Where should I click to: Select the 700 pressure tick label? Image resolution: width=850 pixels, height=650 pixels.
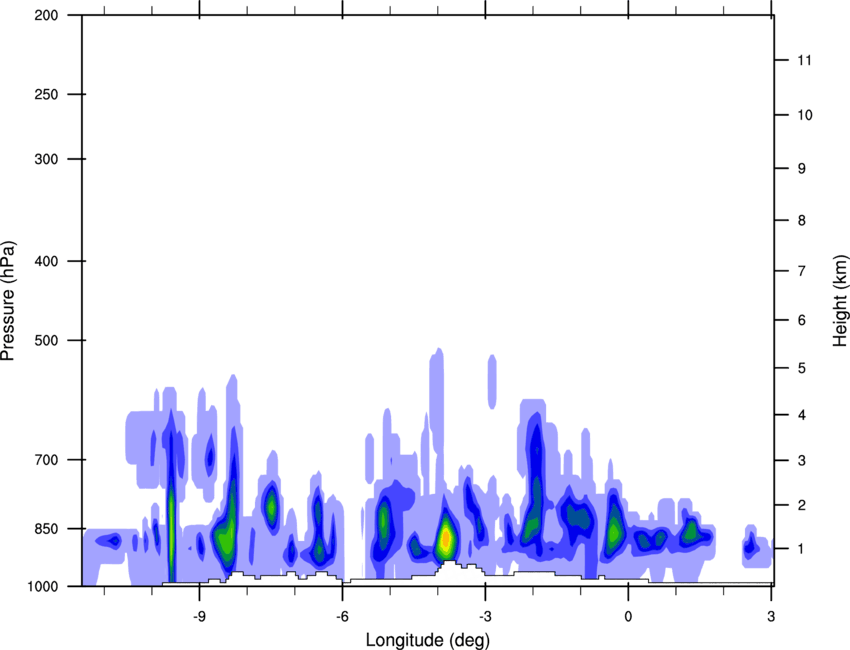point(46,459)
